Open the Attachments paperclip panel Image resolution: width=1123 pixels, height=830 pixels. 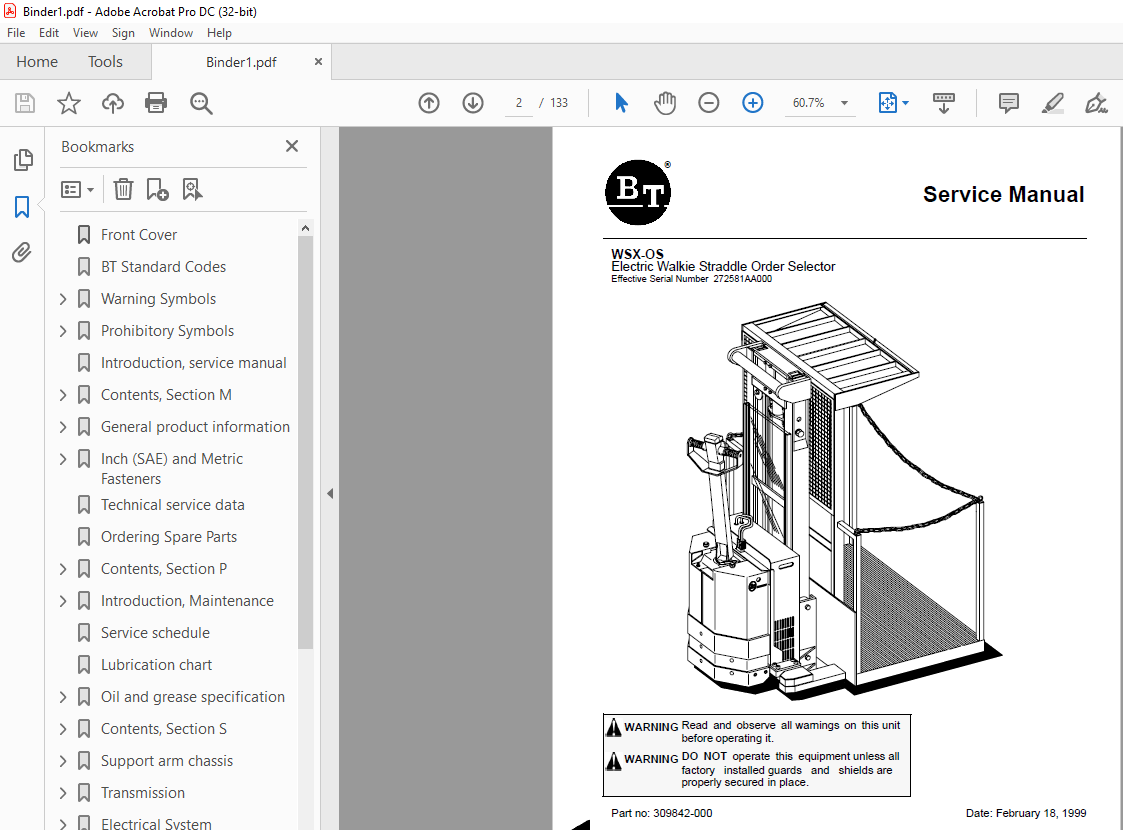tap(22, 252)
